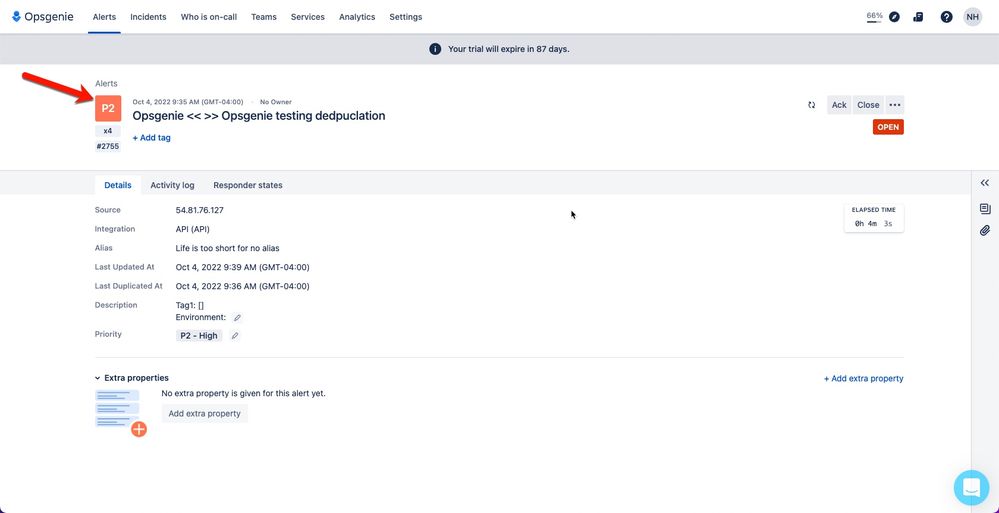Collapse the Extra properties section
The width and height of the screenshot is (999, 513).
(97, 378)
